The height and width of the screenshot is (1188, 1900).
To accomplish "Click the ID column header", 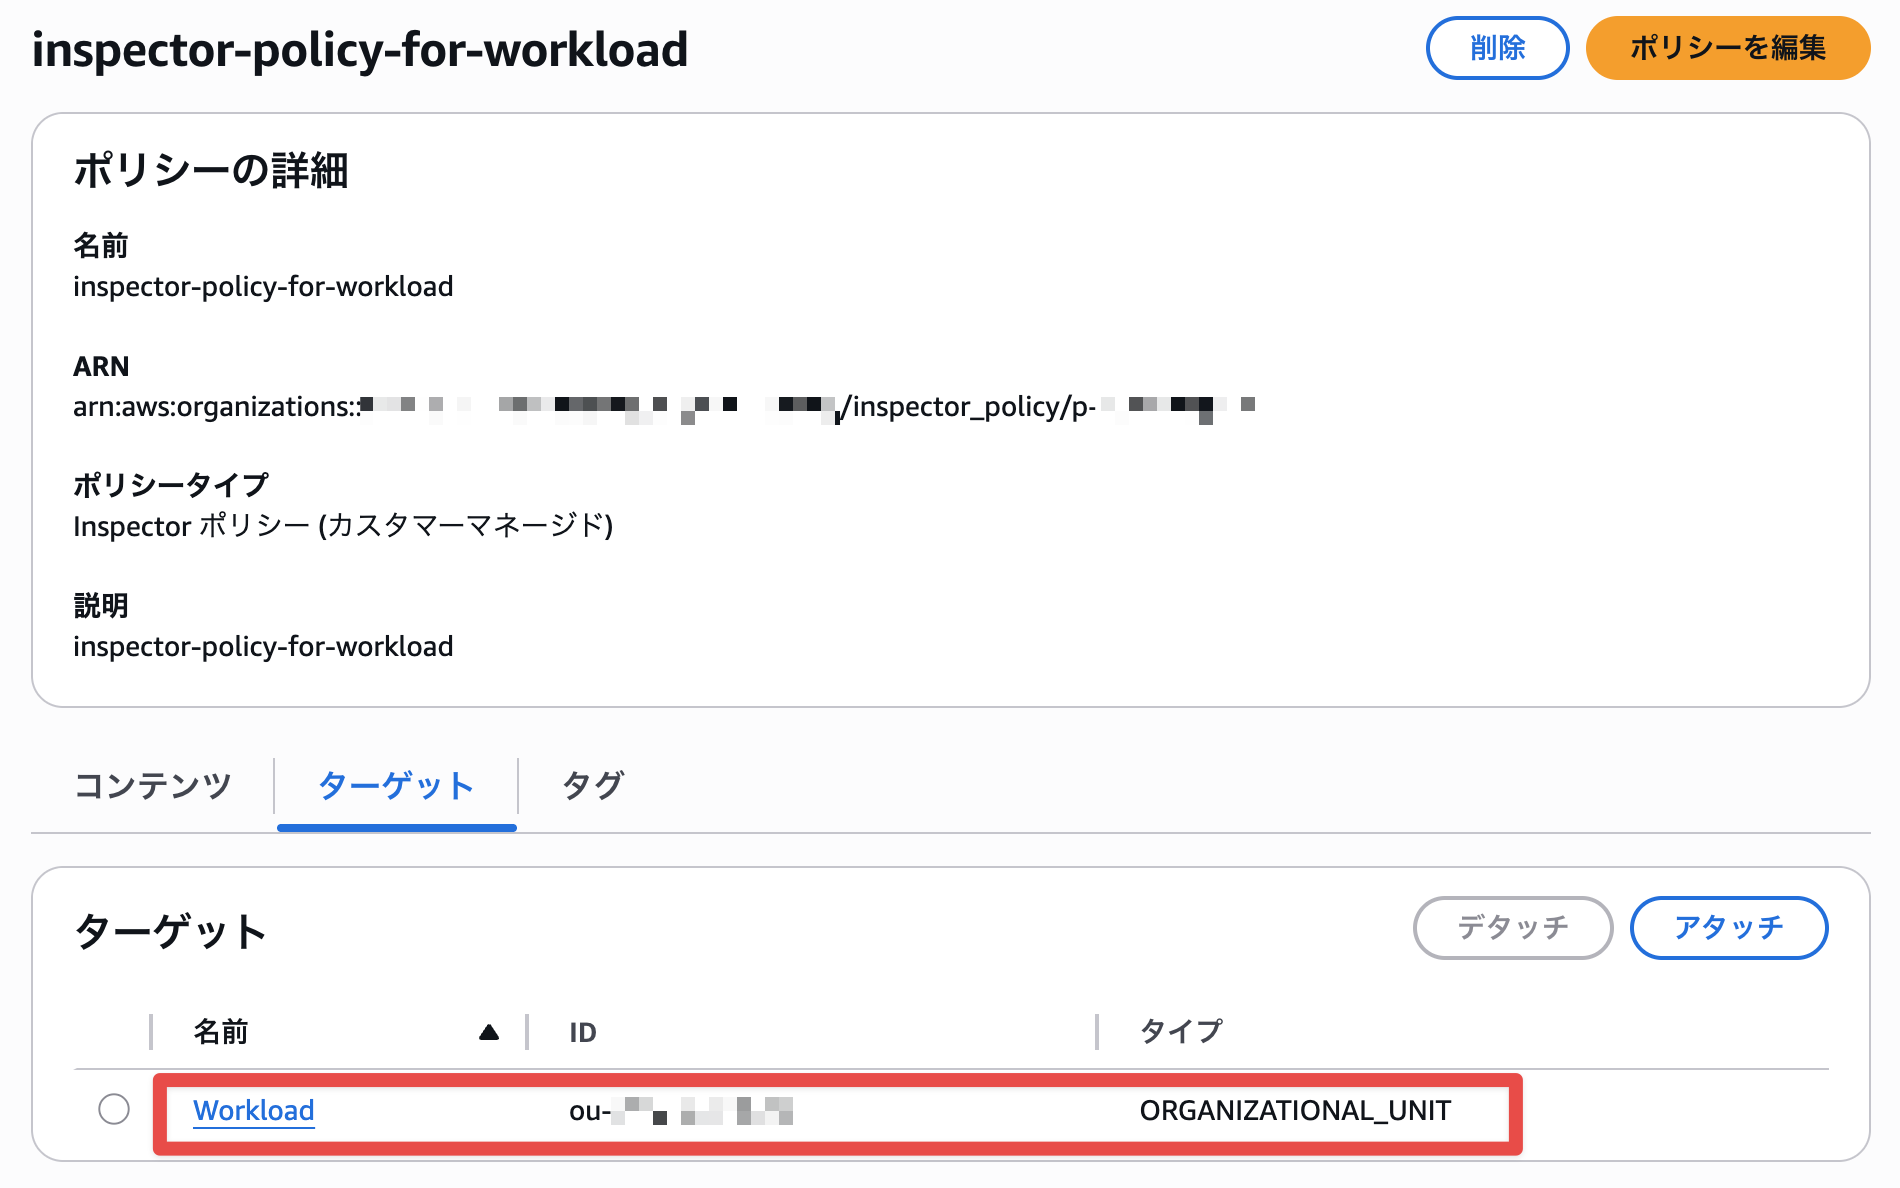I will pyautogui.click(x=583, y=1032).
